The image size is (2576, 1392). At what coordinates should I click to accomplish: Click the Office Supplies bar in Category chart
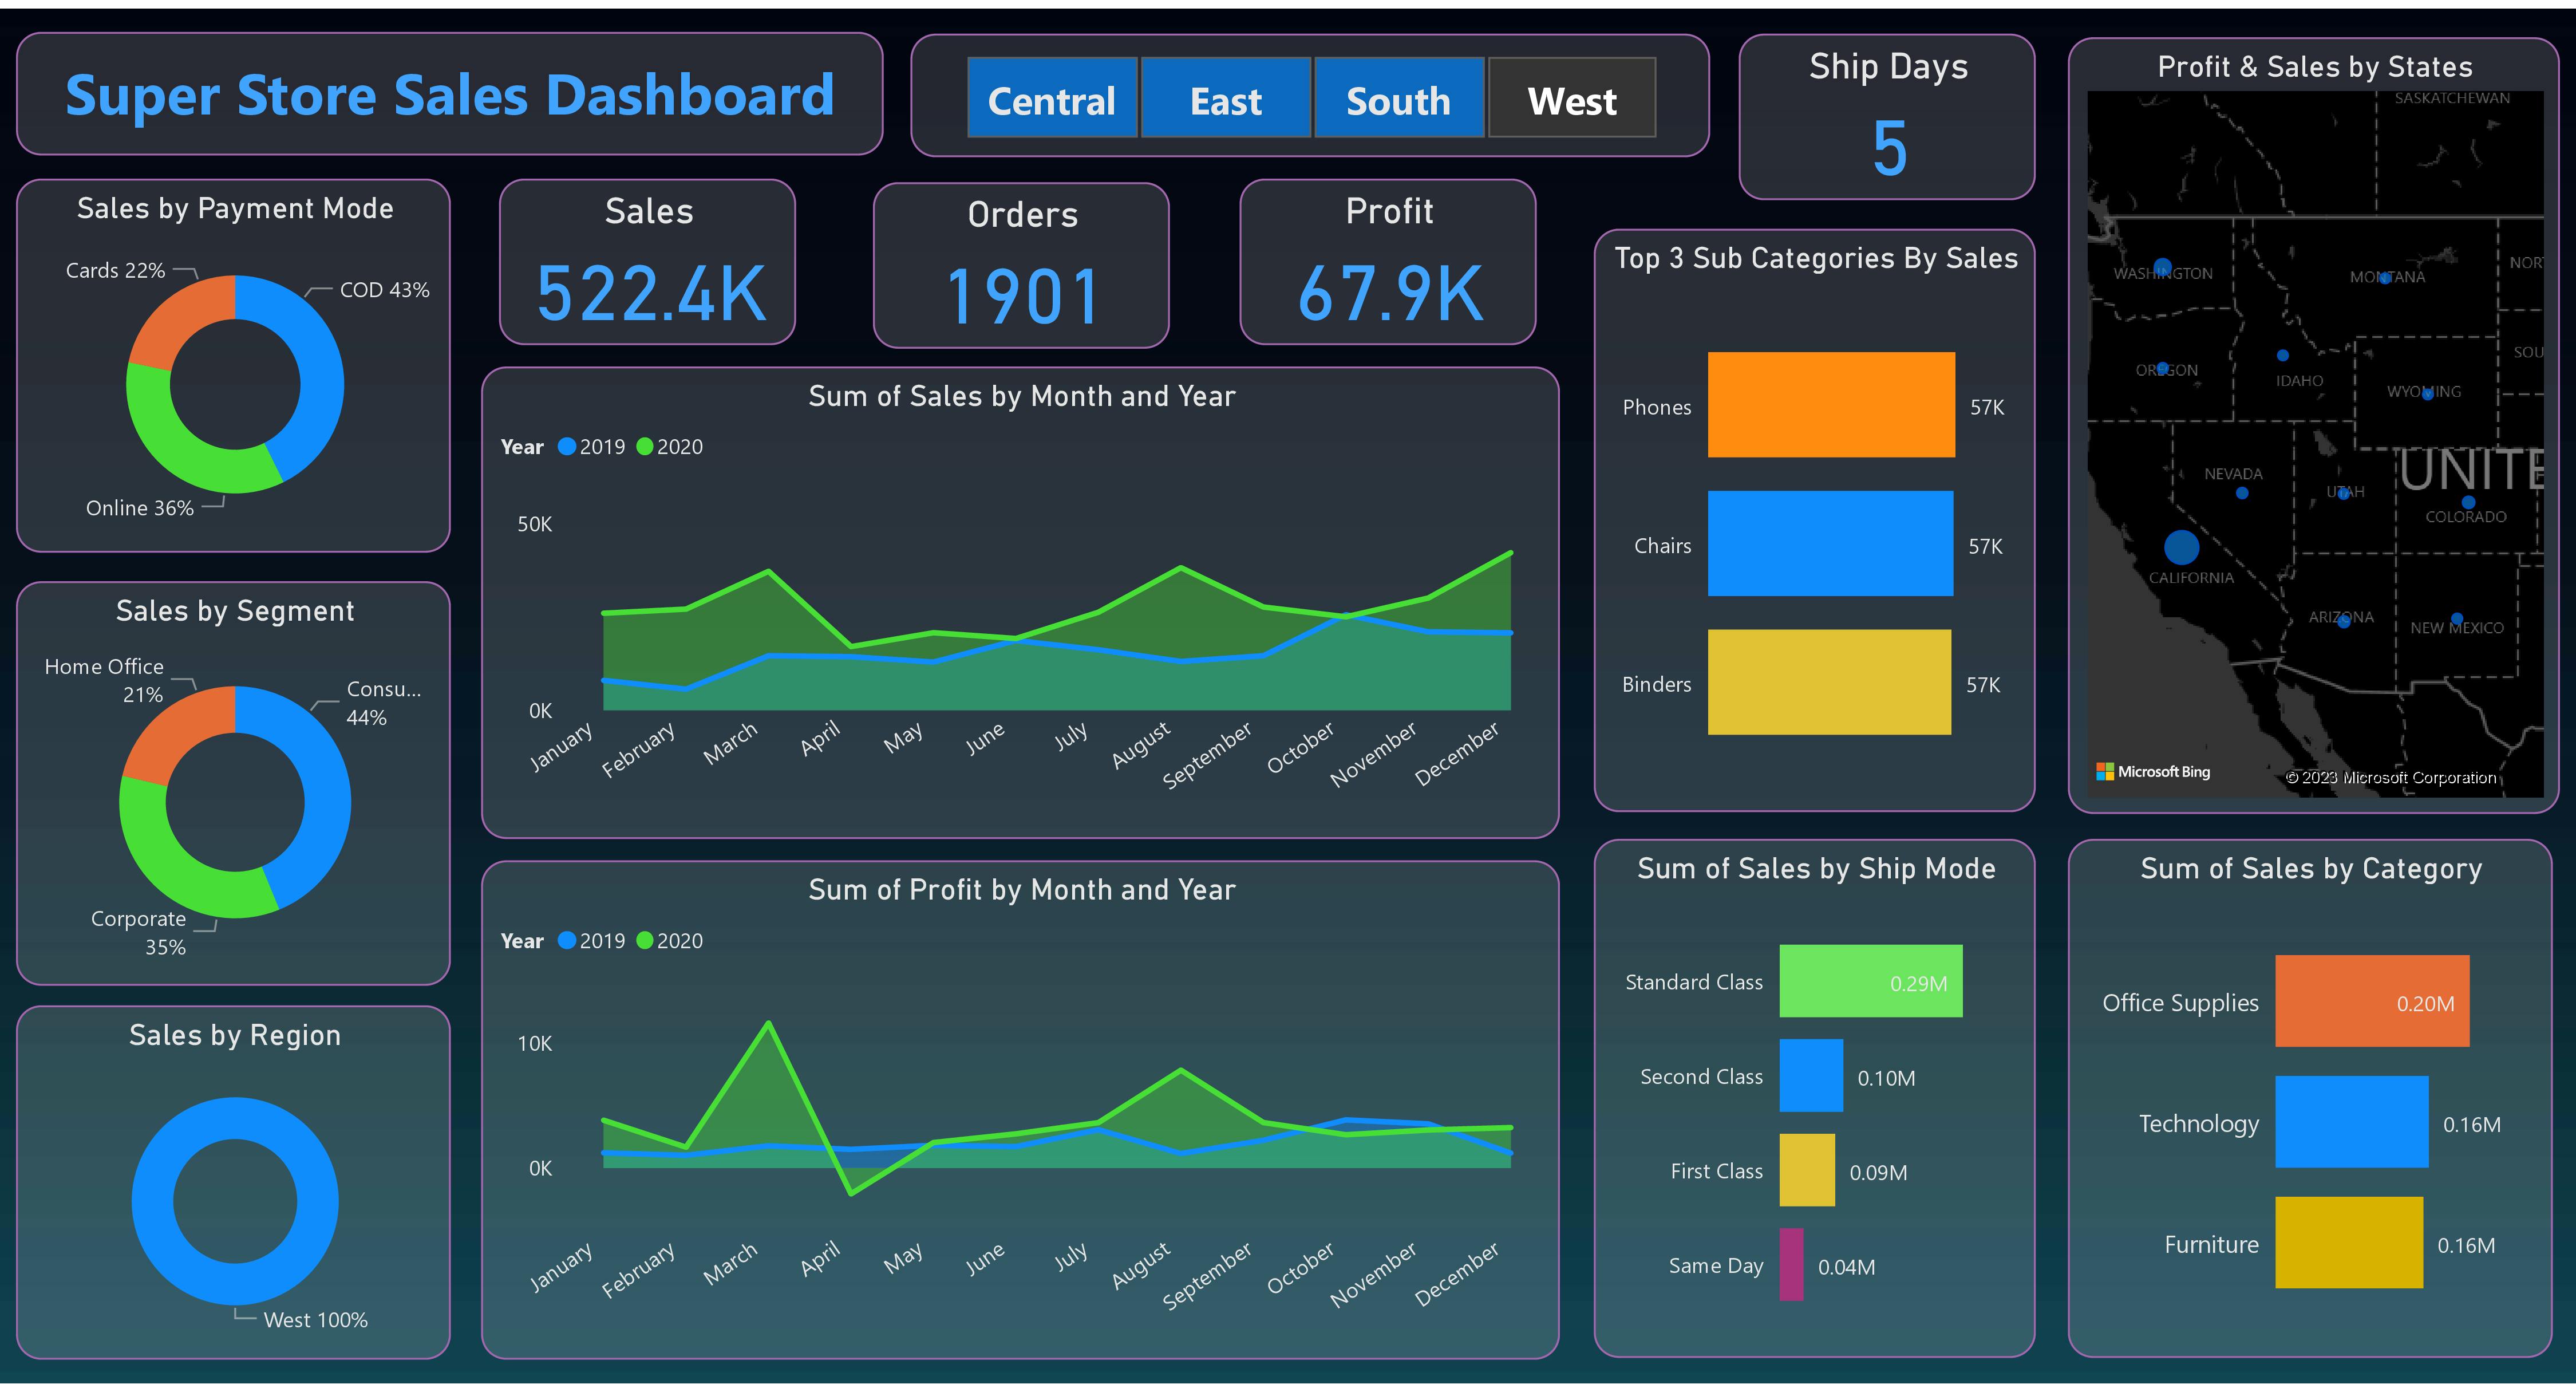coord(2372,1001)
